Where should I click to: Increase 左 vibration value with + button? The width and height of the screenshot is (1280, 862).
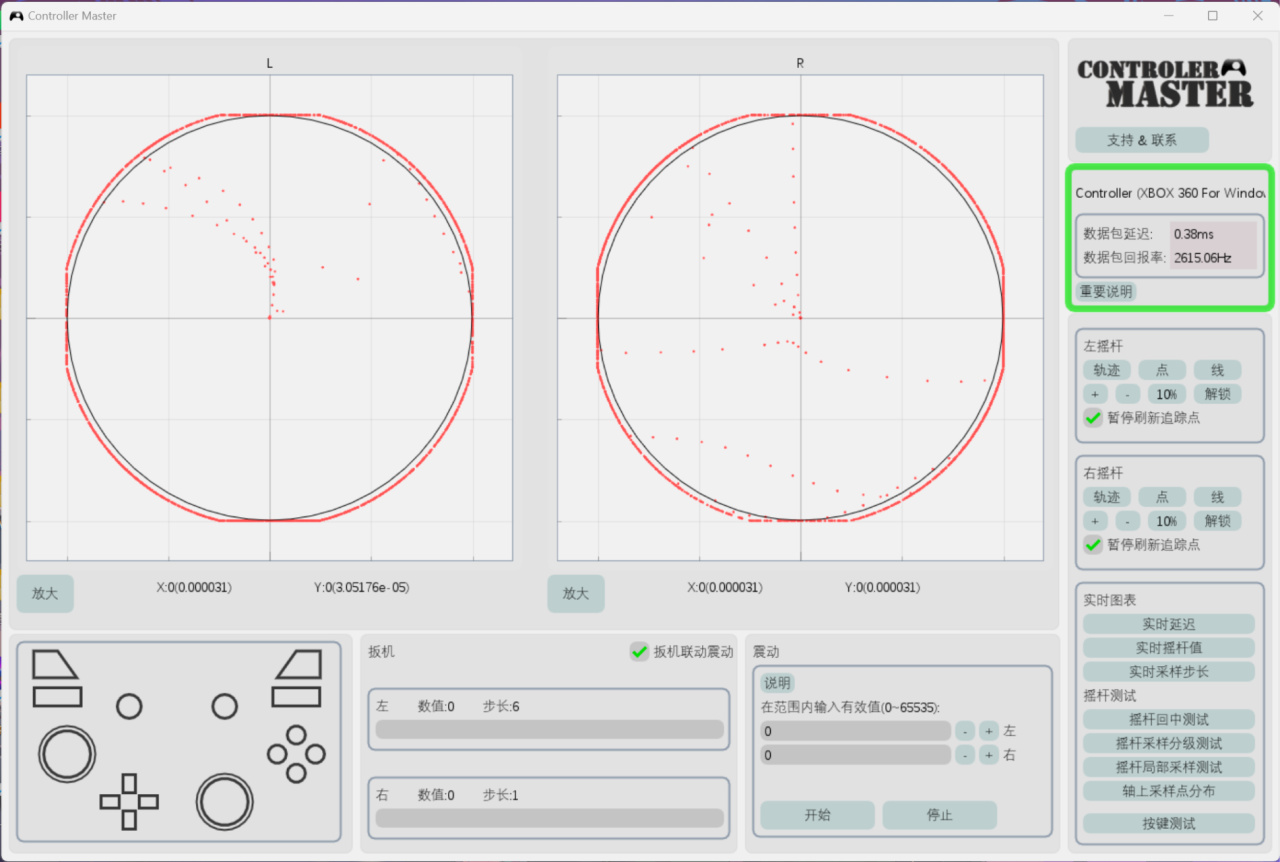click(989, 731)
